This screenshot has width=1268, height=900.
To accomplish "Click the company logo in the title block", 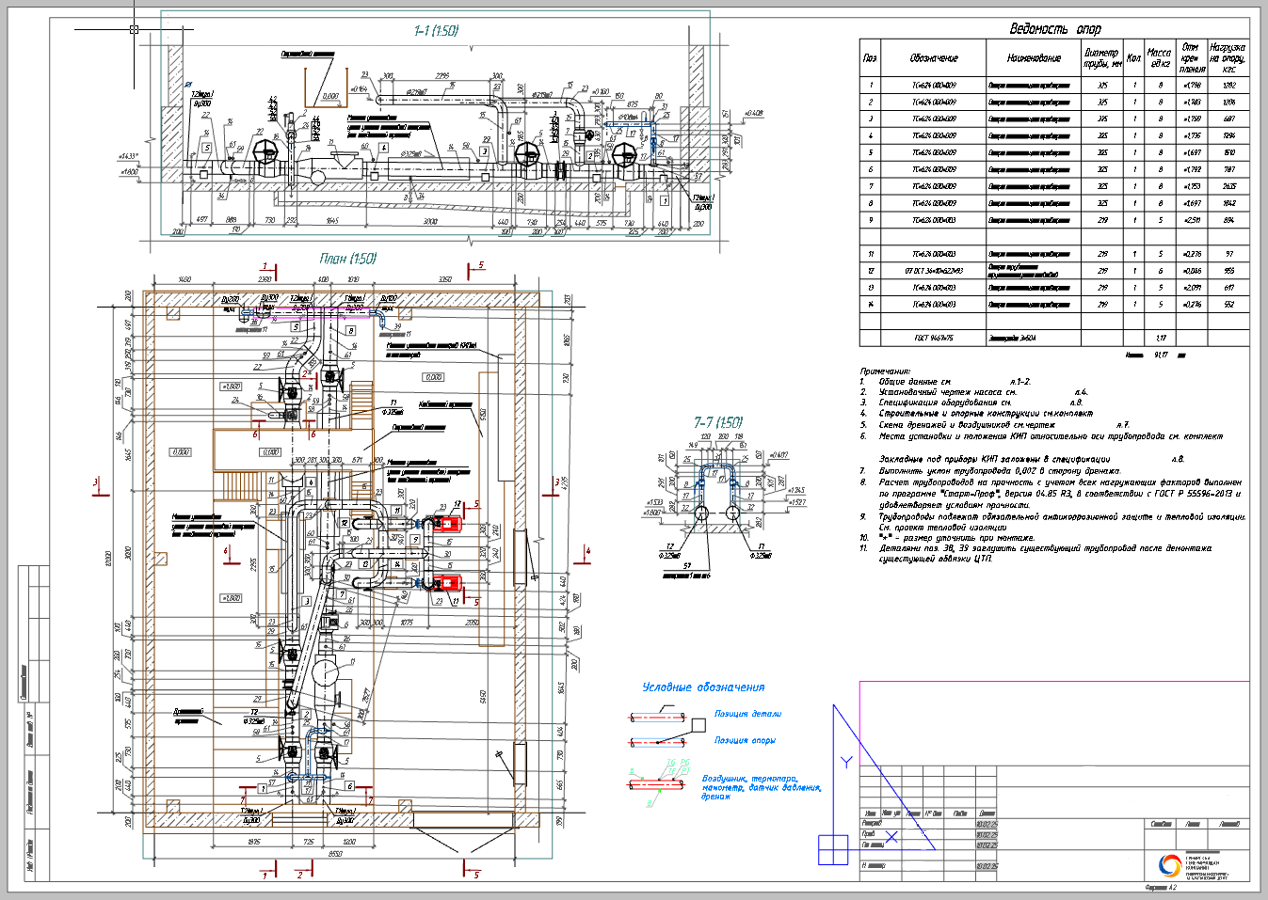I will pos(1170,864).
